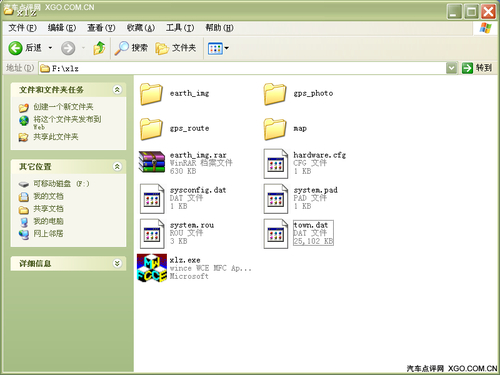Select the sysconfig.dat file icon
The width and height of the screenshot is (500, 375).
tap(152, 199)
